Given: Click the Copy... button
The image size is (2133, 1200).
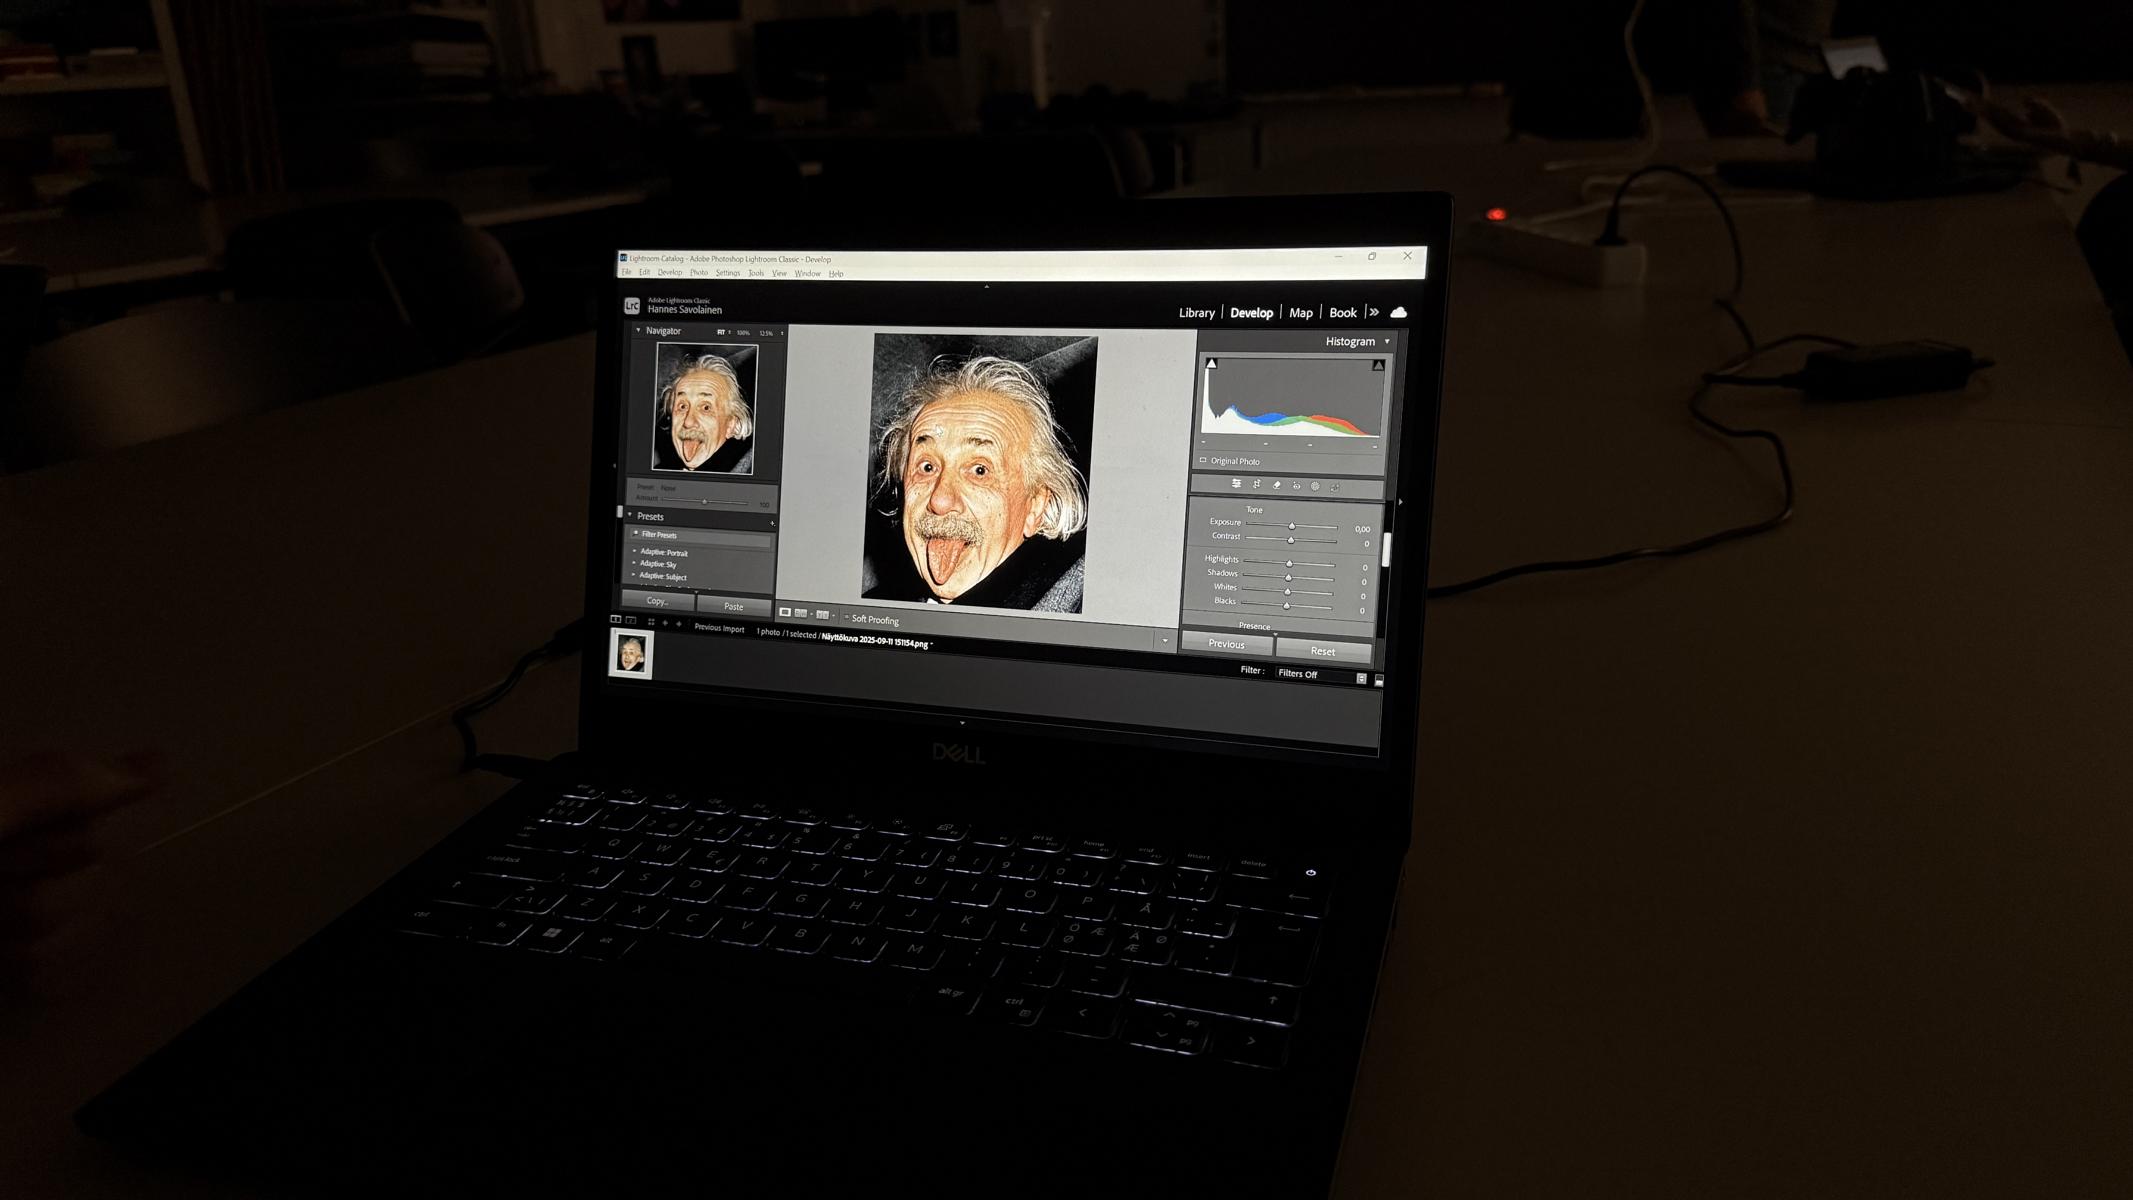Looking at the screenshot, I should click(657, 601).
